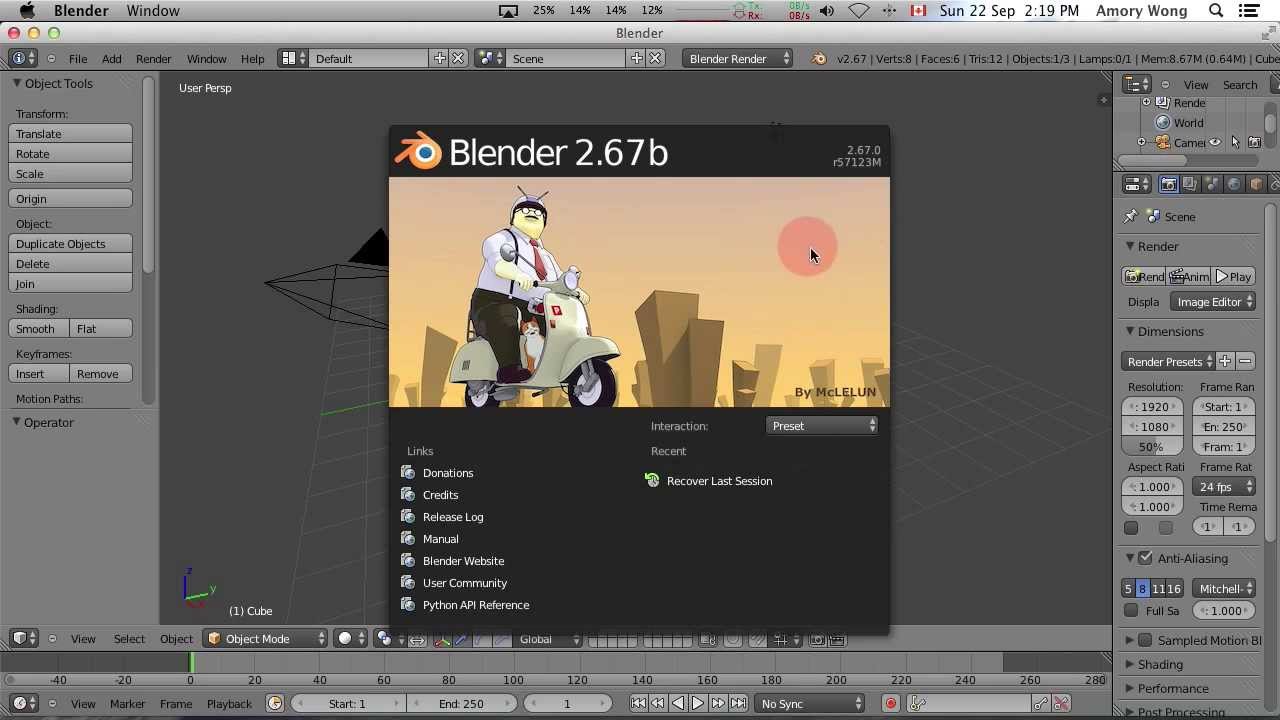Screen dimensions: 1280x720
Task: Open the Image Editor display dropdown
Action: click(1214, 302)
